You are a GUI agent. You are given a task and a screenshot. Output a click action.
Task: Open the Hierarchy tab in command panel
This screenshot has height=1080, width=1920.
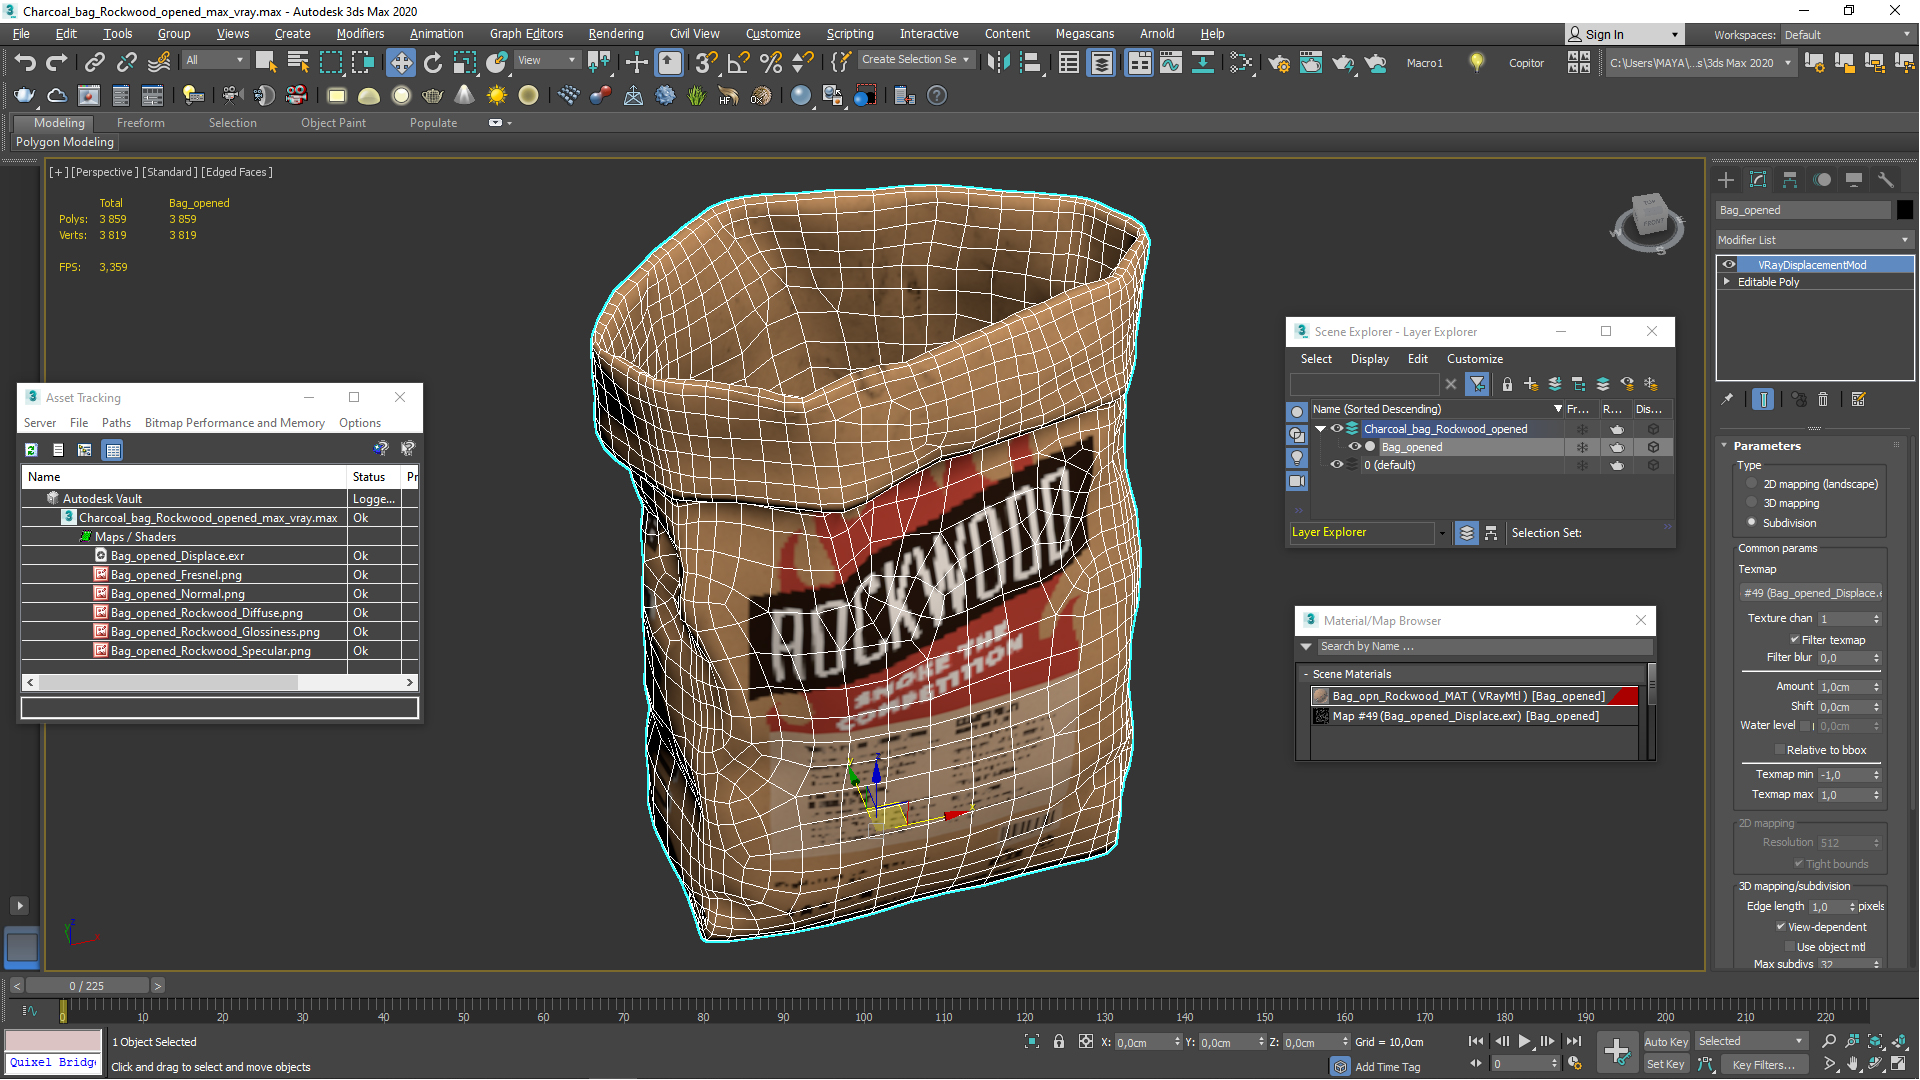pyautogui.click(x=1790, y=180)
